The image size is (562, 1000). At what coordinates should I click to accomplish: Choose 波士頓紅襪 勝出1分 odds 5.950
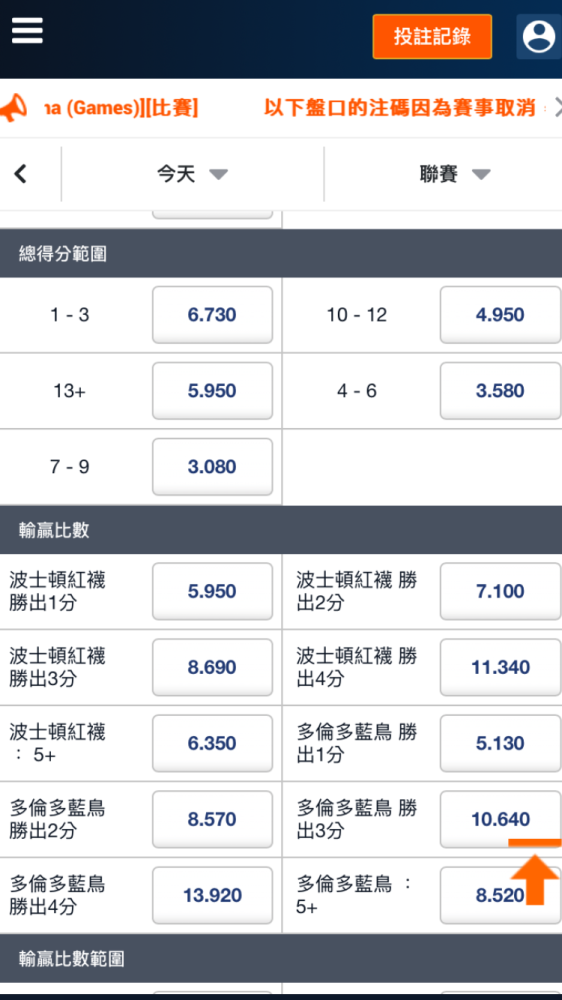(212, 591)
